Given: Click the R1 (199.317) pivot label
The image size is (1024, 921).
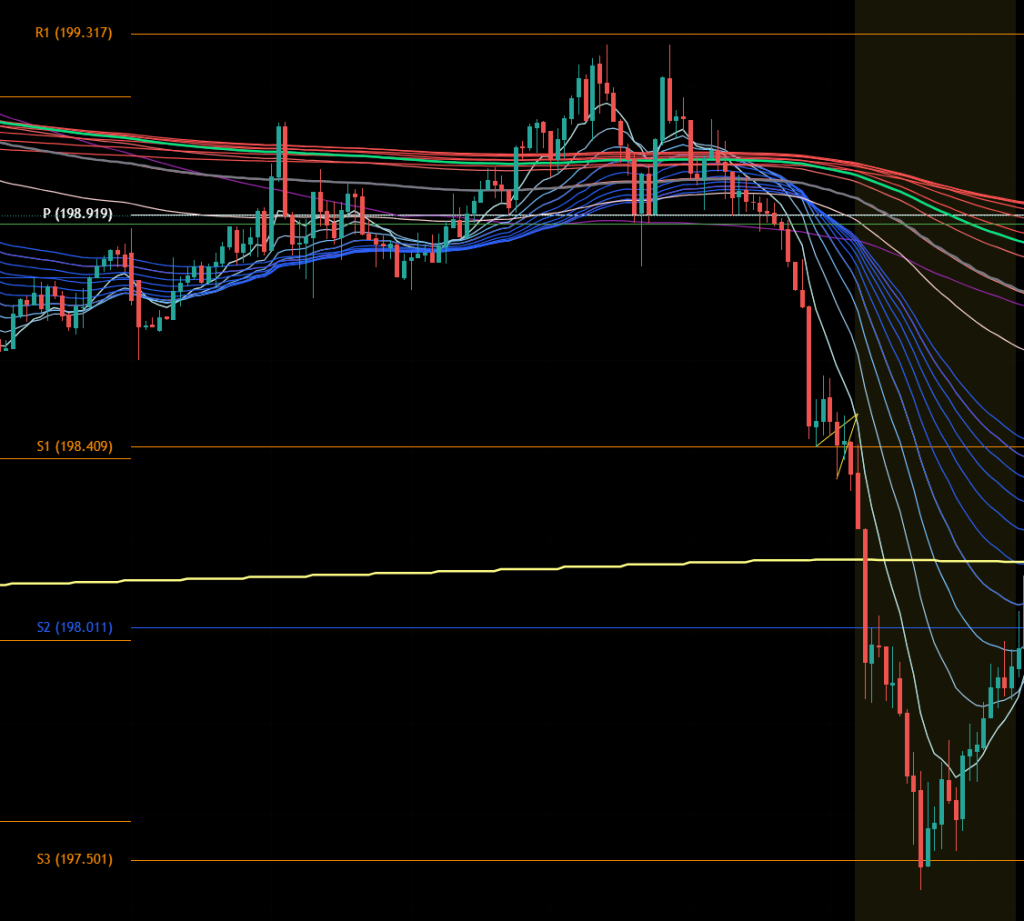Looking at the screenshot, I should click(x=74, y=33).
